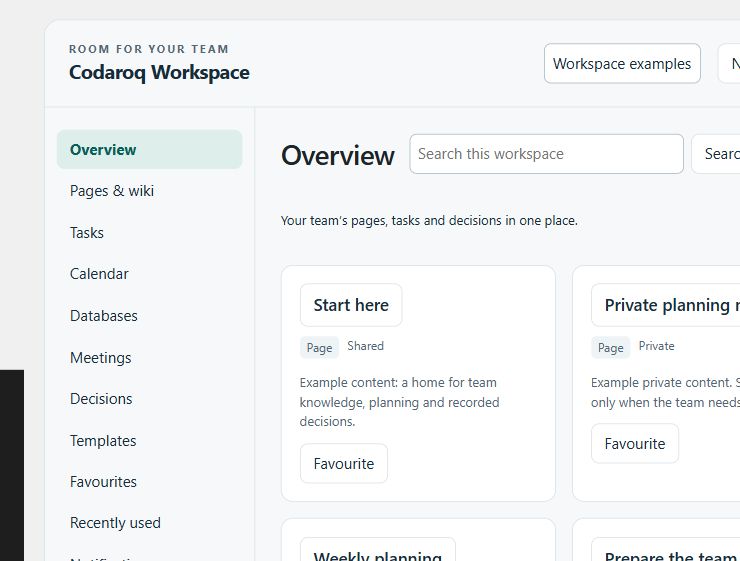Open the Workspace examples button
This screenshot has height=561, width=740.
pyautogui.click(x=622, y=64)
